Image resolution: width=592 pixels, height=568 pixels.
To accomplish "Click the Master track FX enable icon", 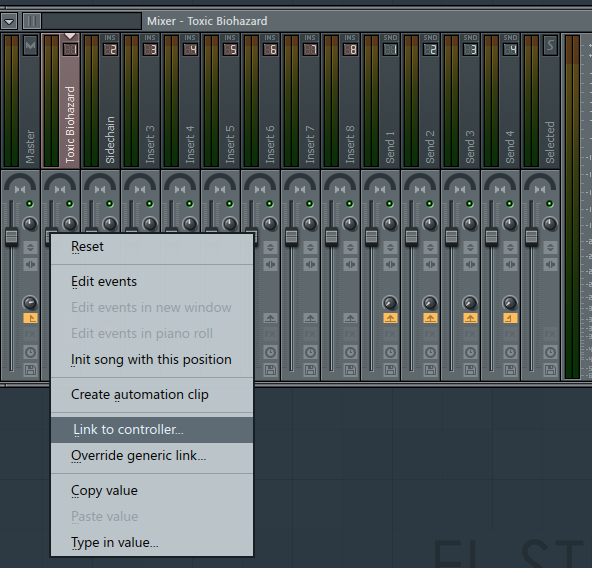I will (x=30, y=334).
